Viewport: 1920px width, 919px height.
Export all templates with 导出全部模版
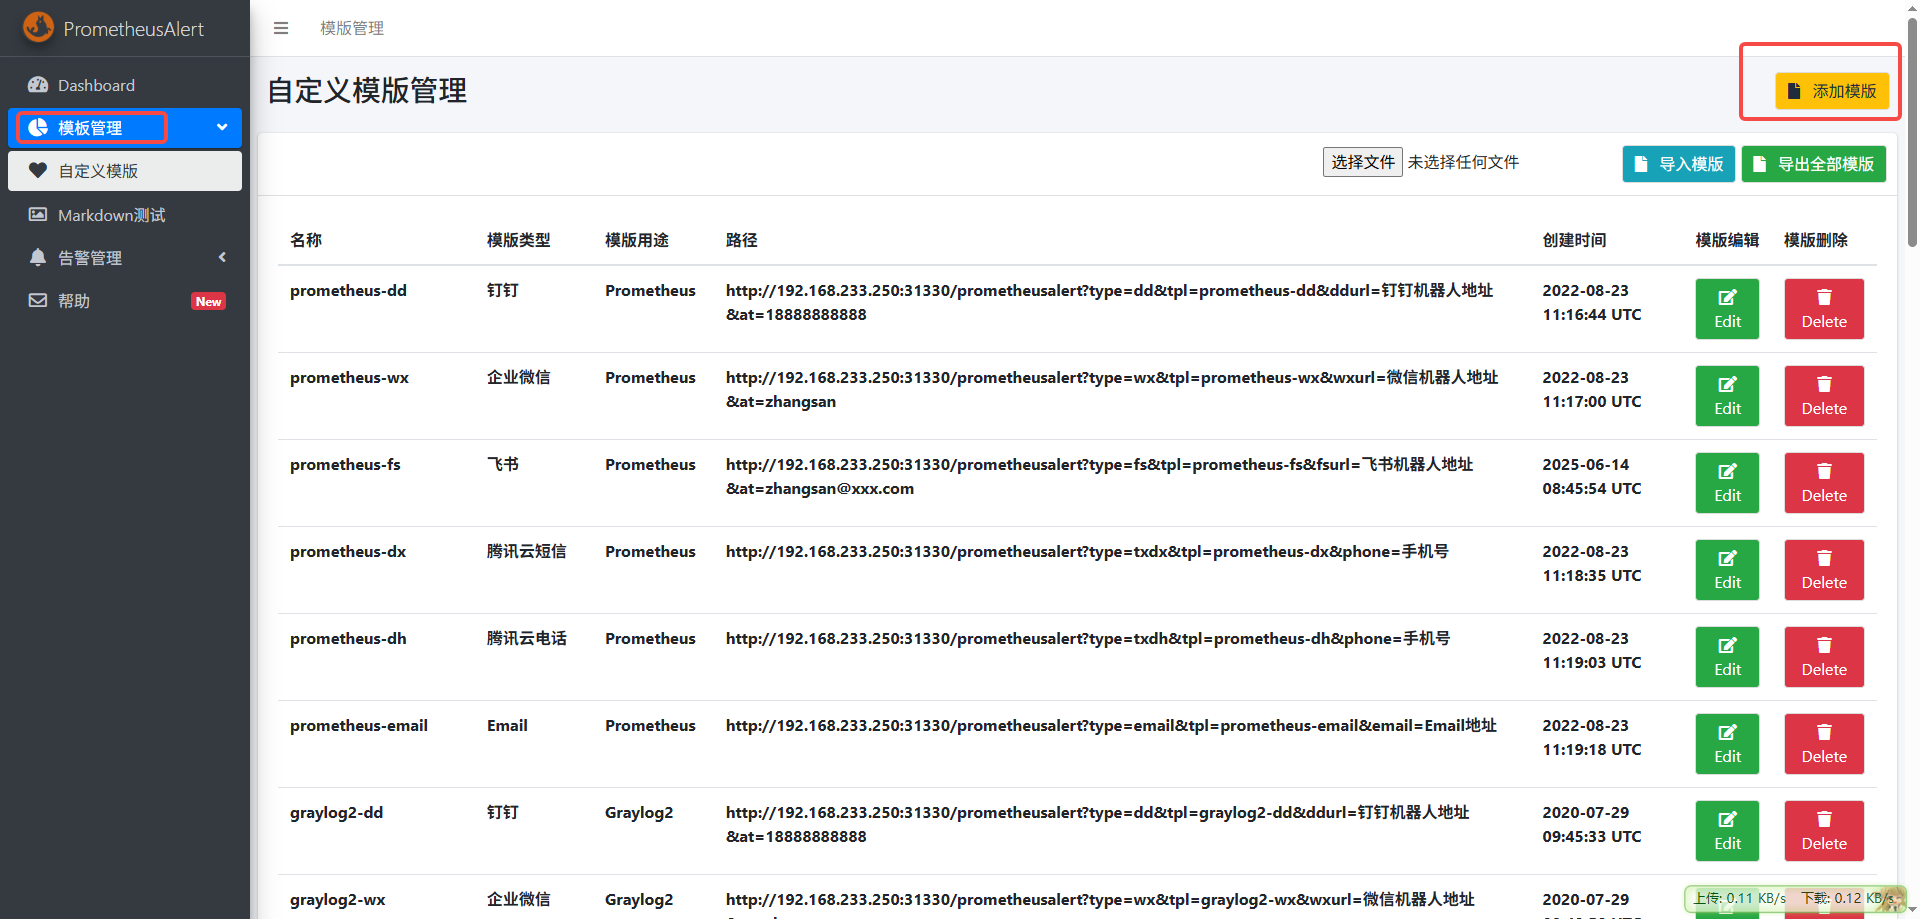[1813, 164]
